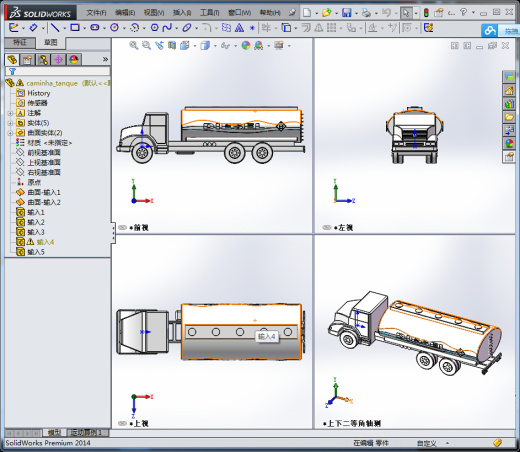
Task: Expand the 实体(5) tree node
Action: pos(10,123)
